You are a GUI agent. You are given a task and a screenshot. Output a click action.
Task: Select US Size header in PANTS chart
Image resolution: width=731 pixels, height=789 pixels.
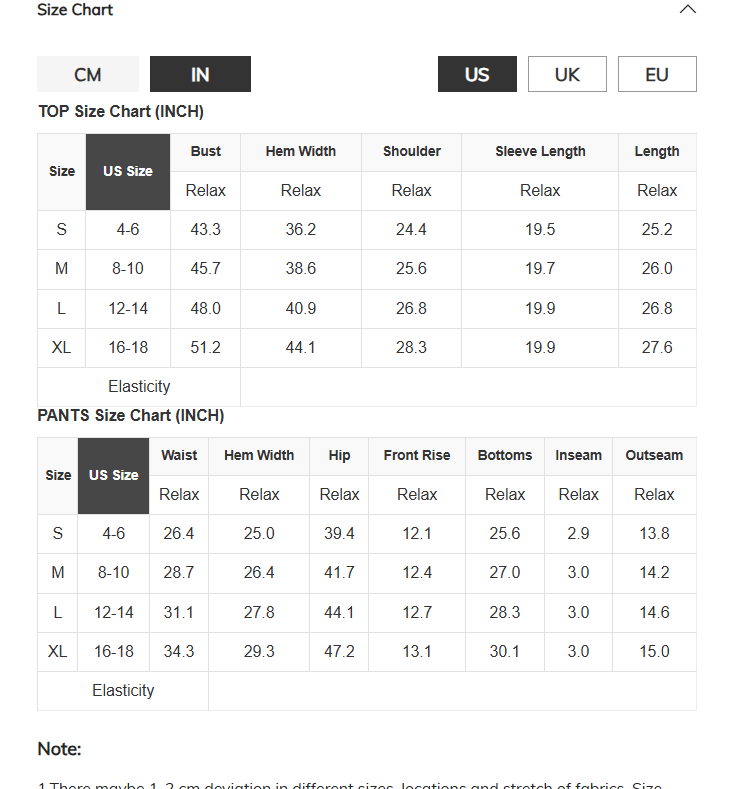tap(114, 476)
